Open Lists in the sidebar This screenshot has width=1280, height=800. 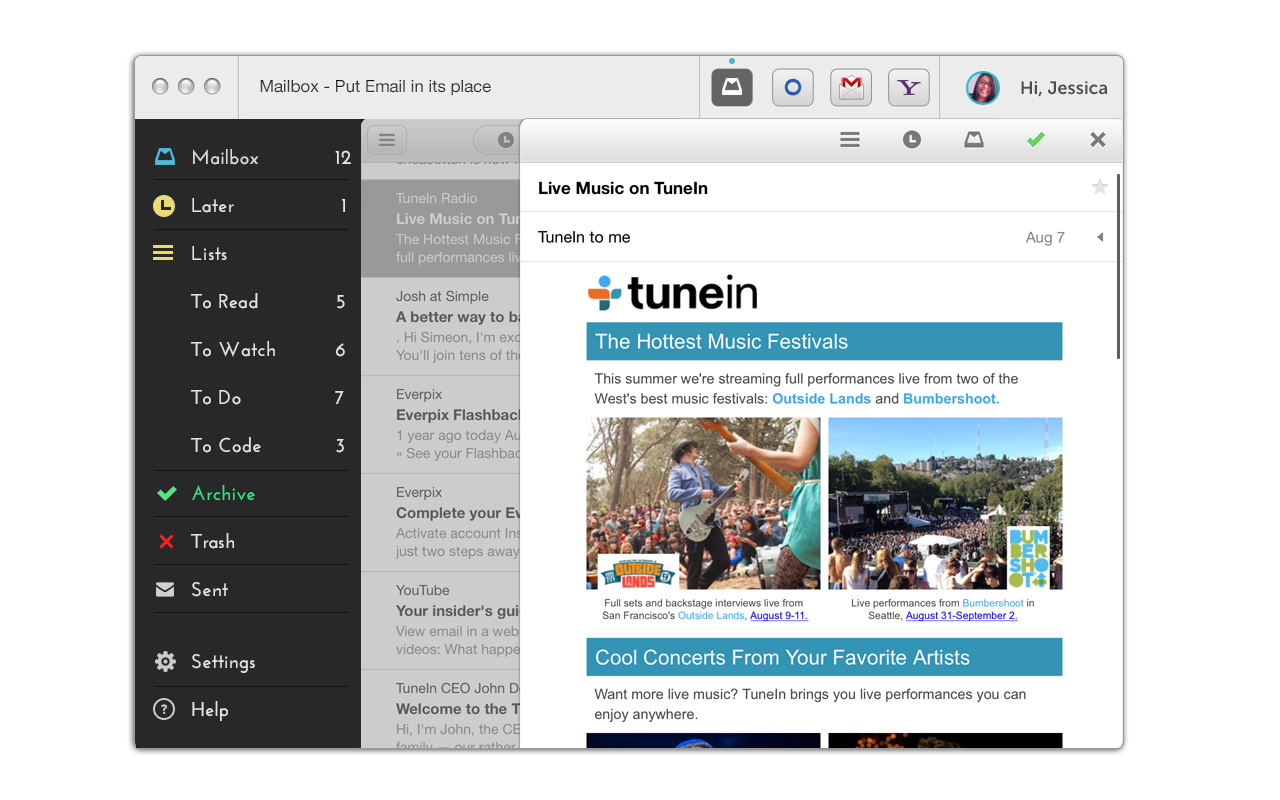pyautogui.click(x=251, y=254)
